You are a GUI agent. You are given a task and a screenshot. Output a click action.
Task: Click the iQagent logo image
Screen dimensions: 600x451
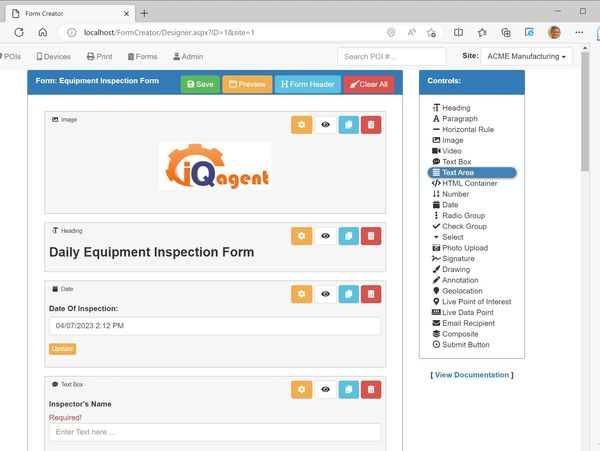coord(215,166)
